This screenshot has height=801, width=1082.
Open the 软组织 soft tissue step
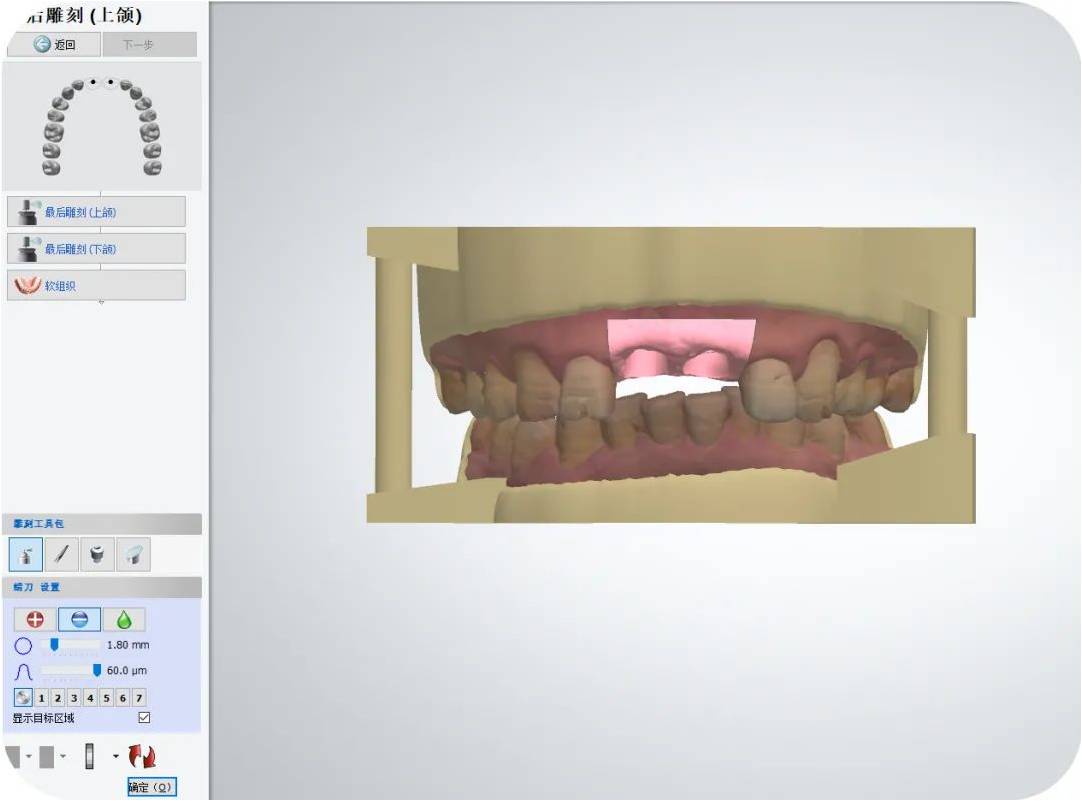pos(96,285)
